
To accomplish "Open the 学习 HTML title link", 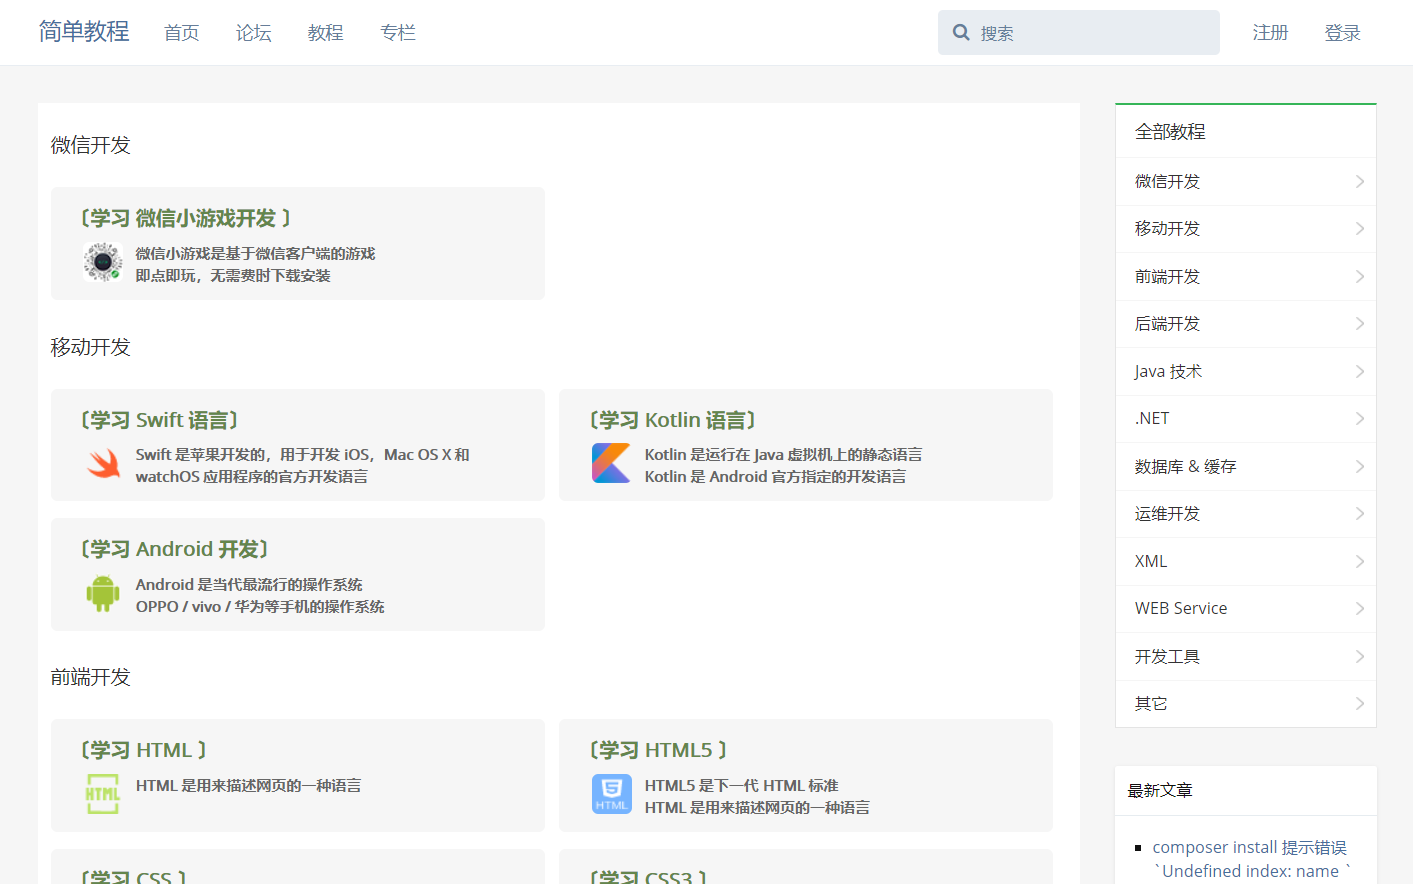I will tap(143, 750).
